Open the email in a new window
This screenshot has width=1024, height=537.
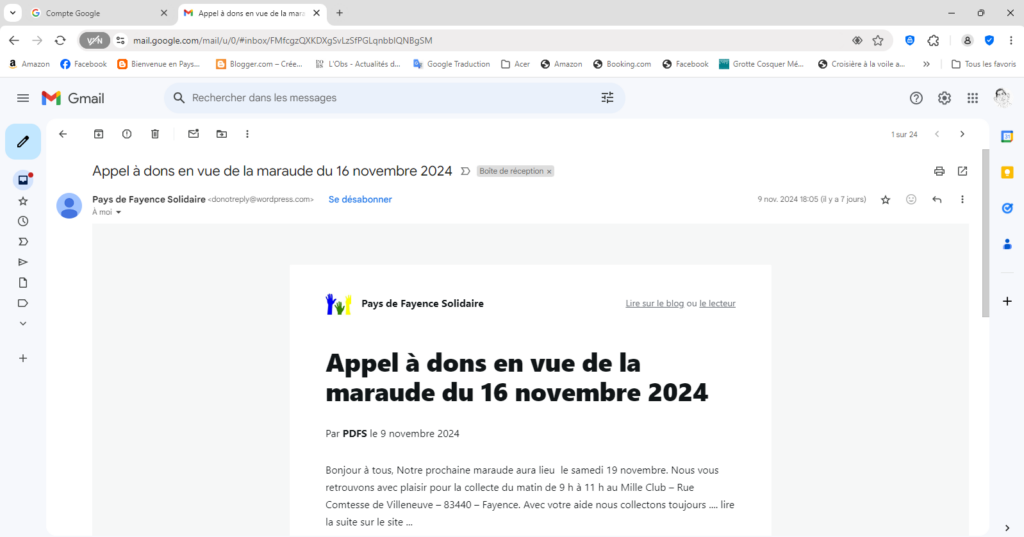(963, 171)
